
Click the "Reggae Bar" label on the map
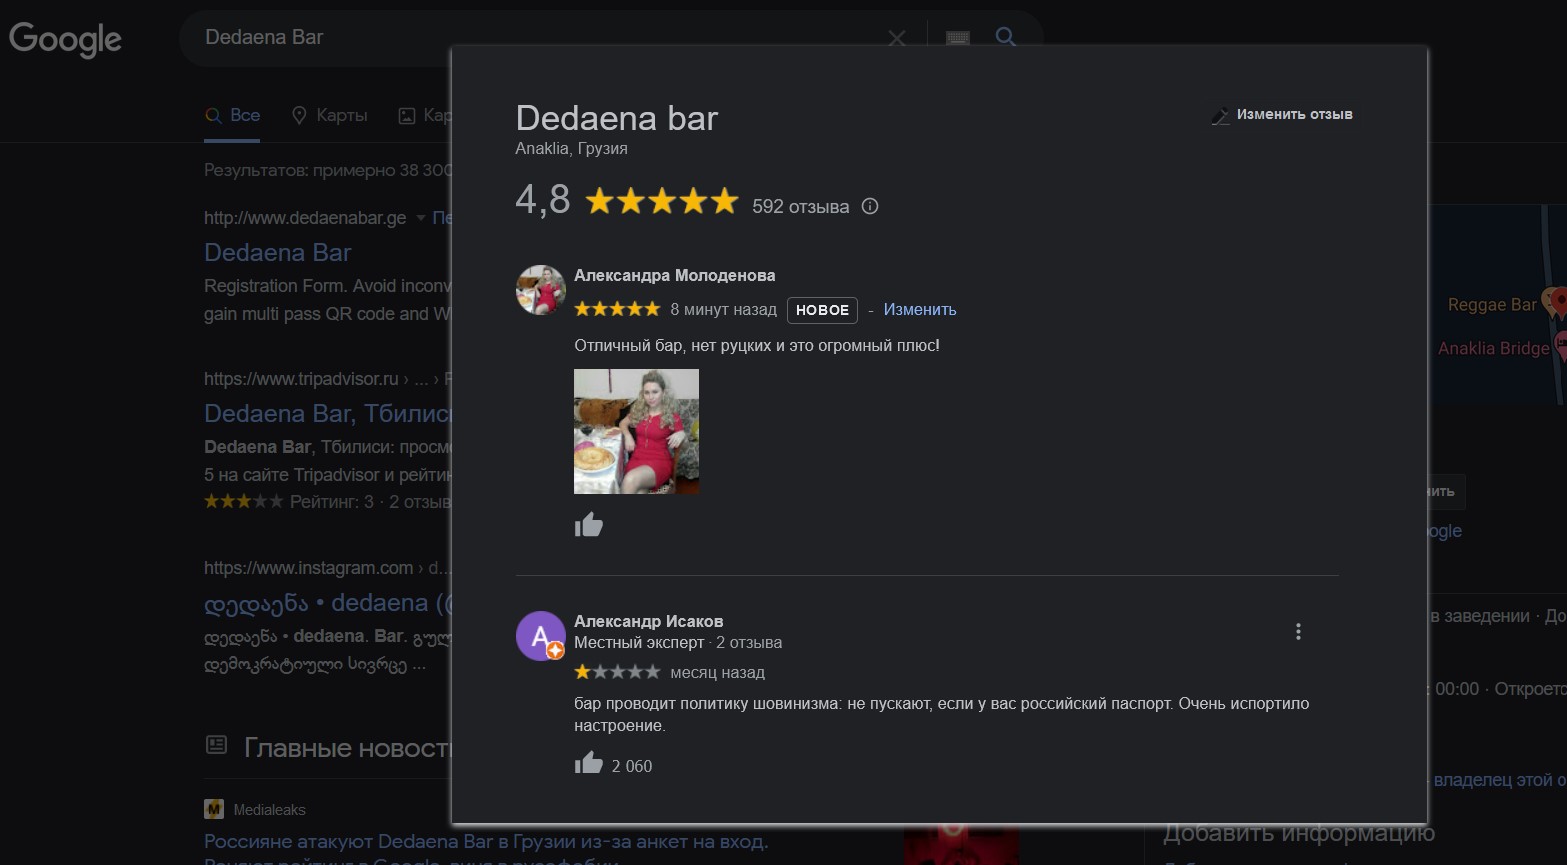point(1492,305)
